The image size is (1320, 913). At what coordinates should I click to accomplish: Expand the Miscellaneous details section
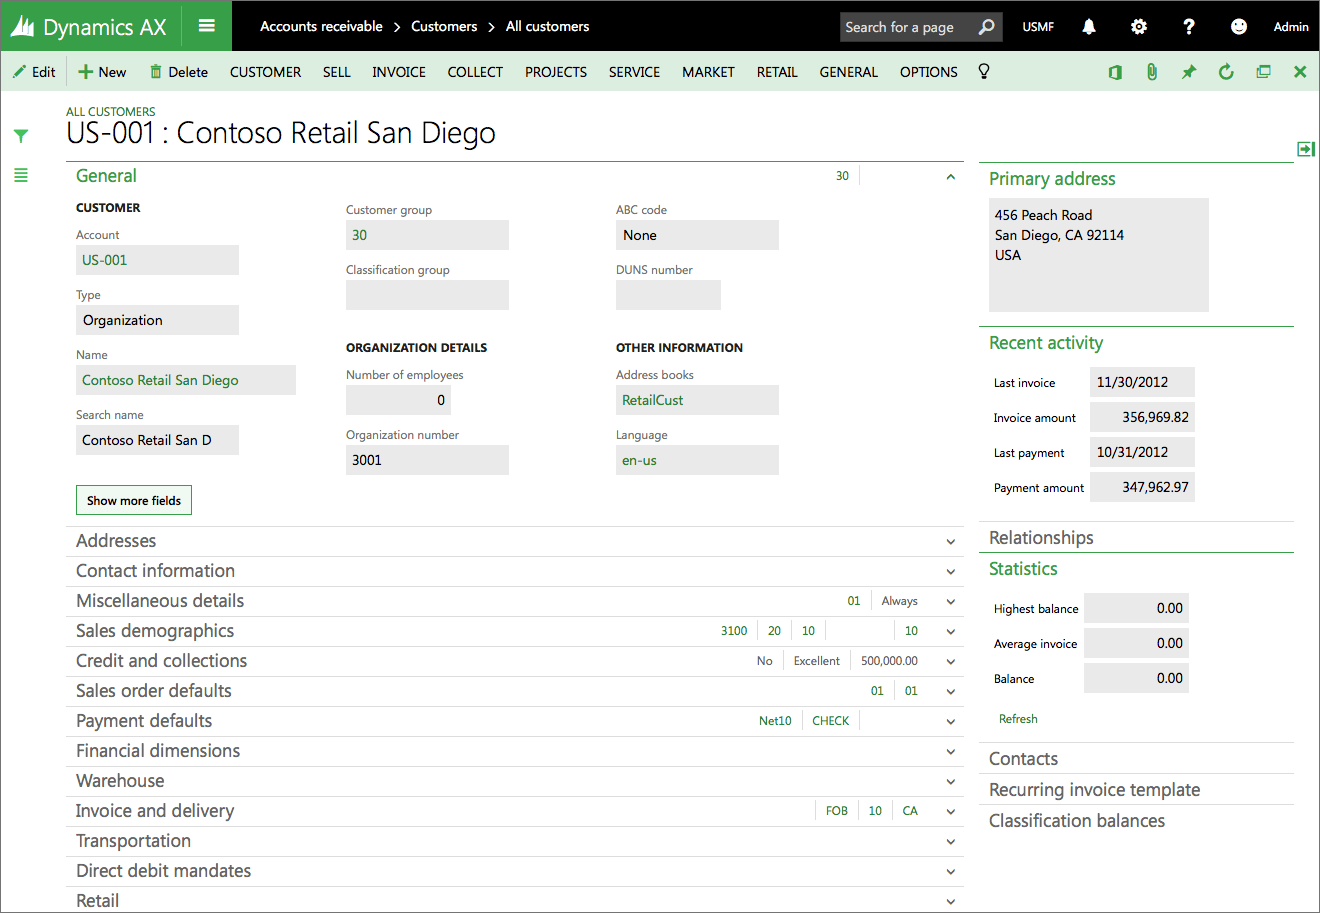click(515, 601)
